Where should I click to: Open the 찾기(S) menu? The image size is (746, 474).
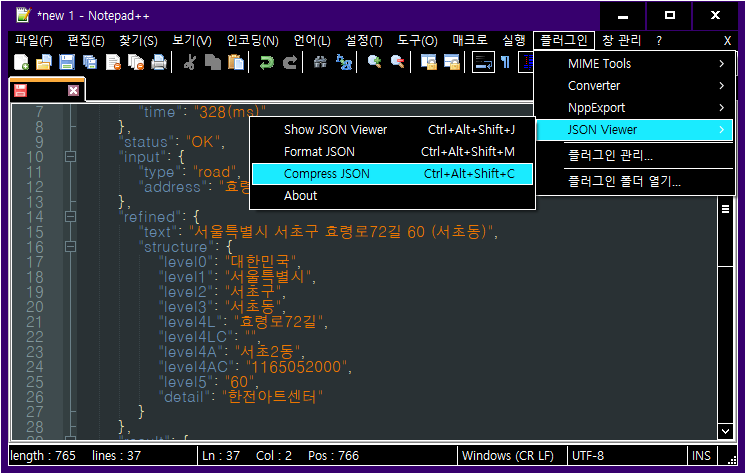138,40
